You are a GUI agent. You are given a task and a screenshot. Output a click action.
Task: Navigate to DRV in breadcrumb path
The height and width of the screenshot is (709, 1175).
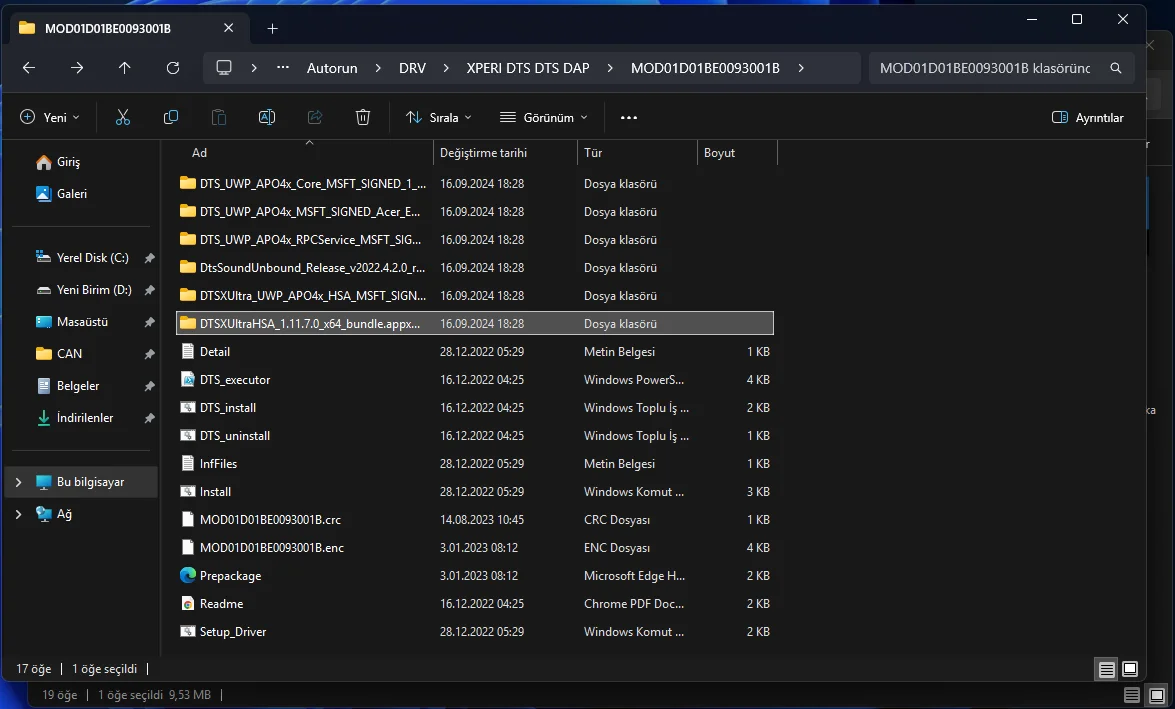412,68
